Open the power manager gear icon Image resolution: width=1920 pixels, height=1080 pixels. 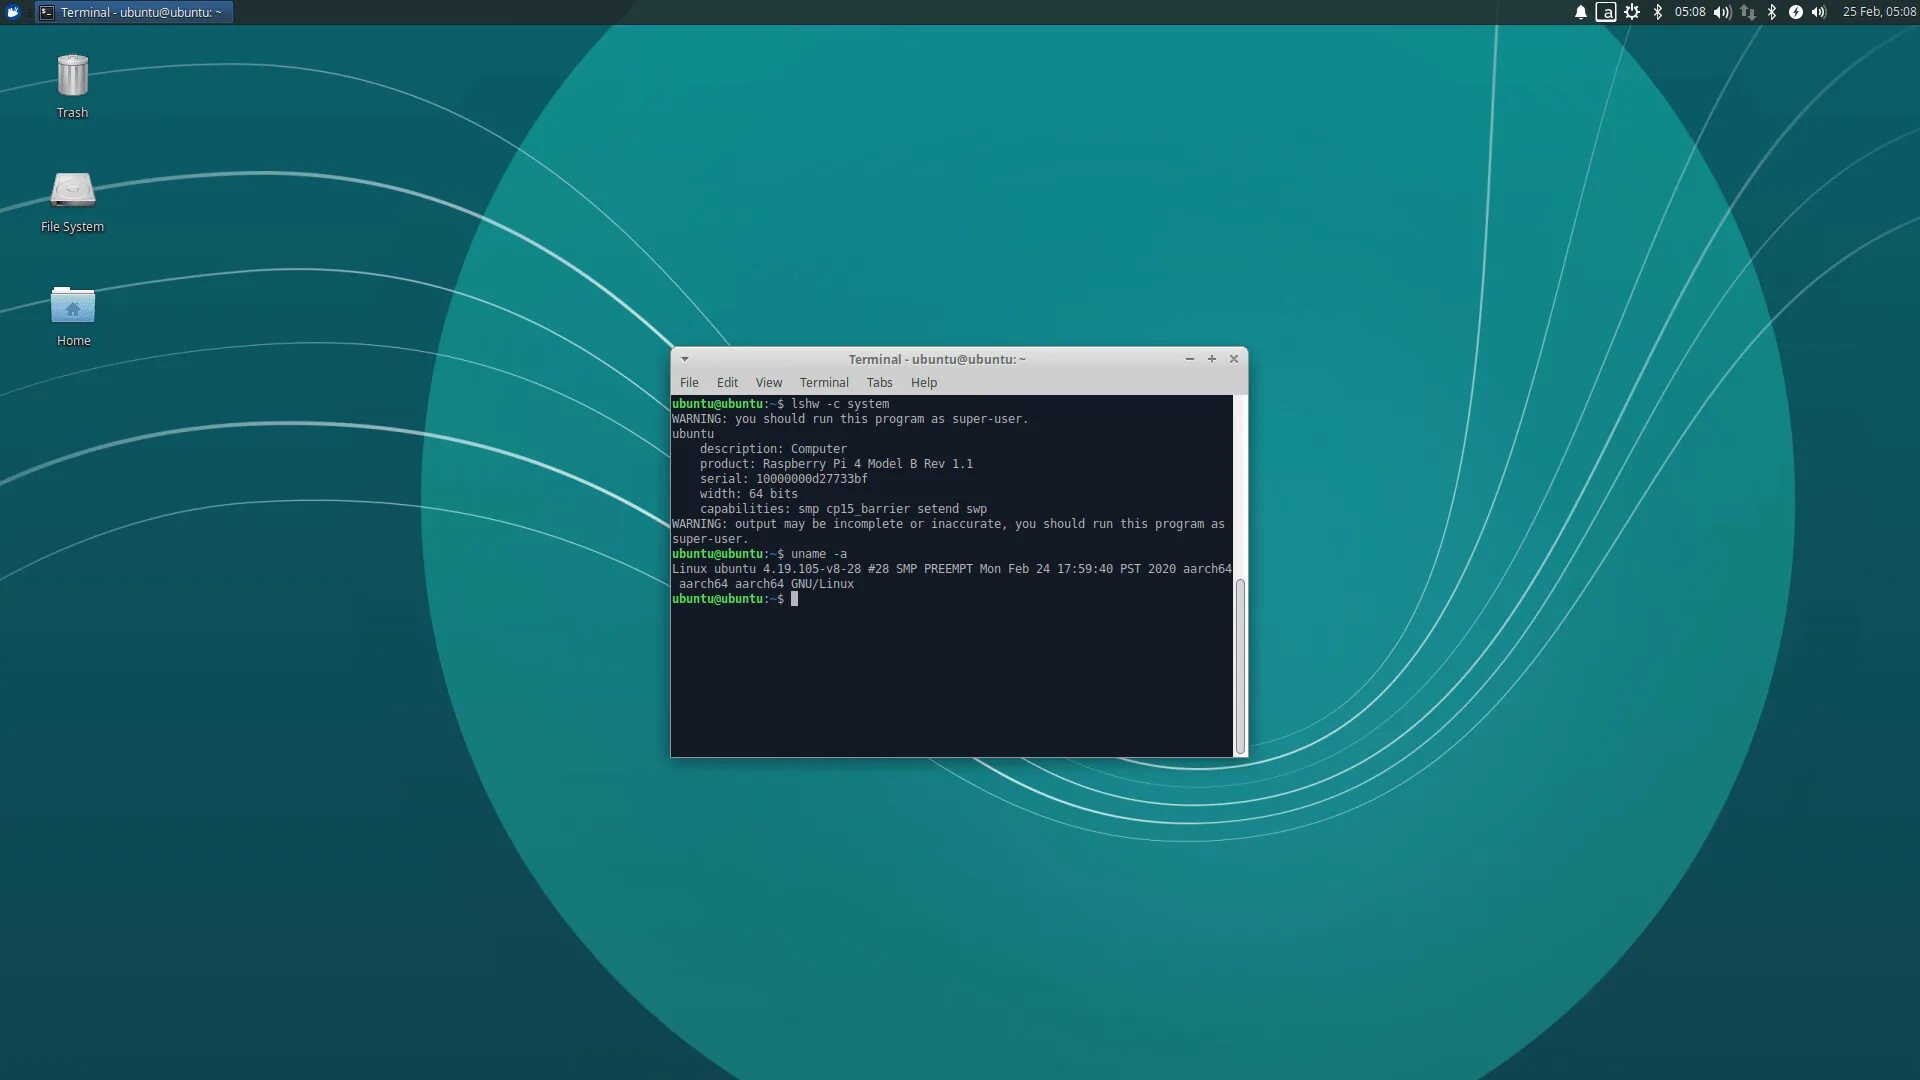[1632, 12]
